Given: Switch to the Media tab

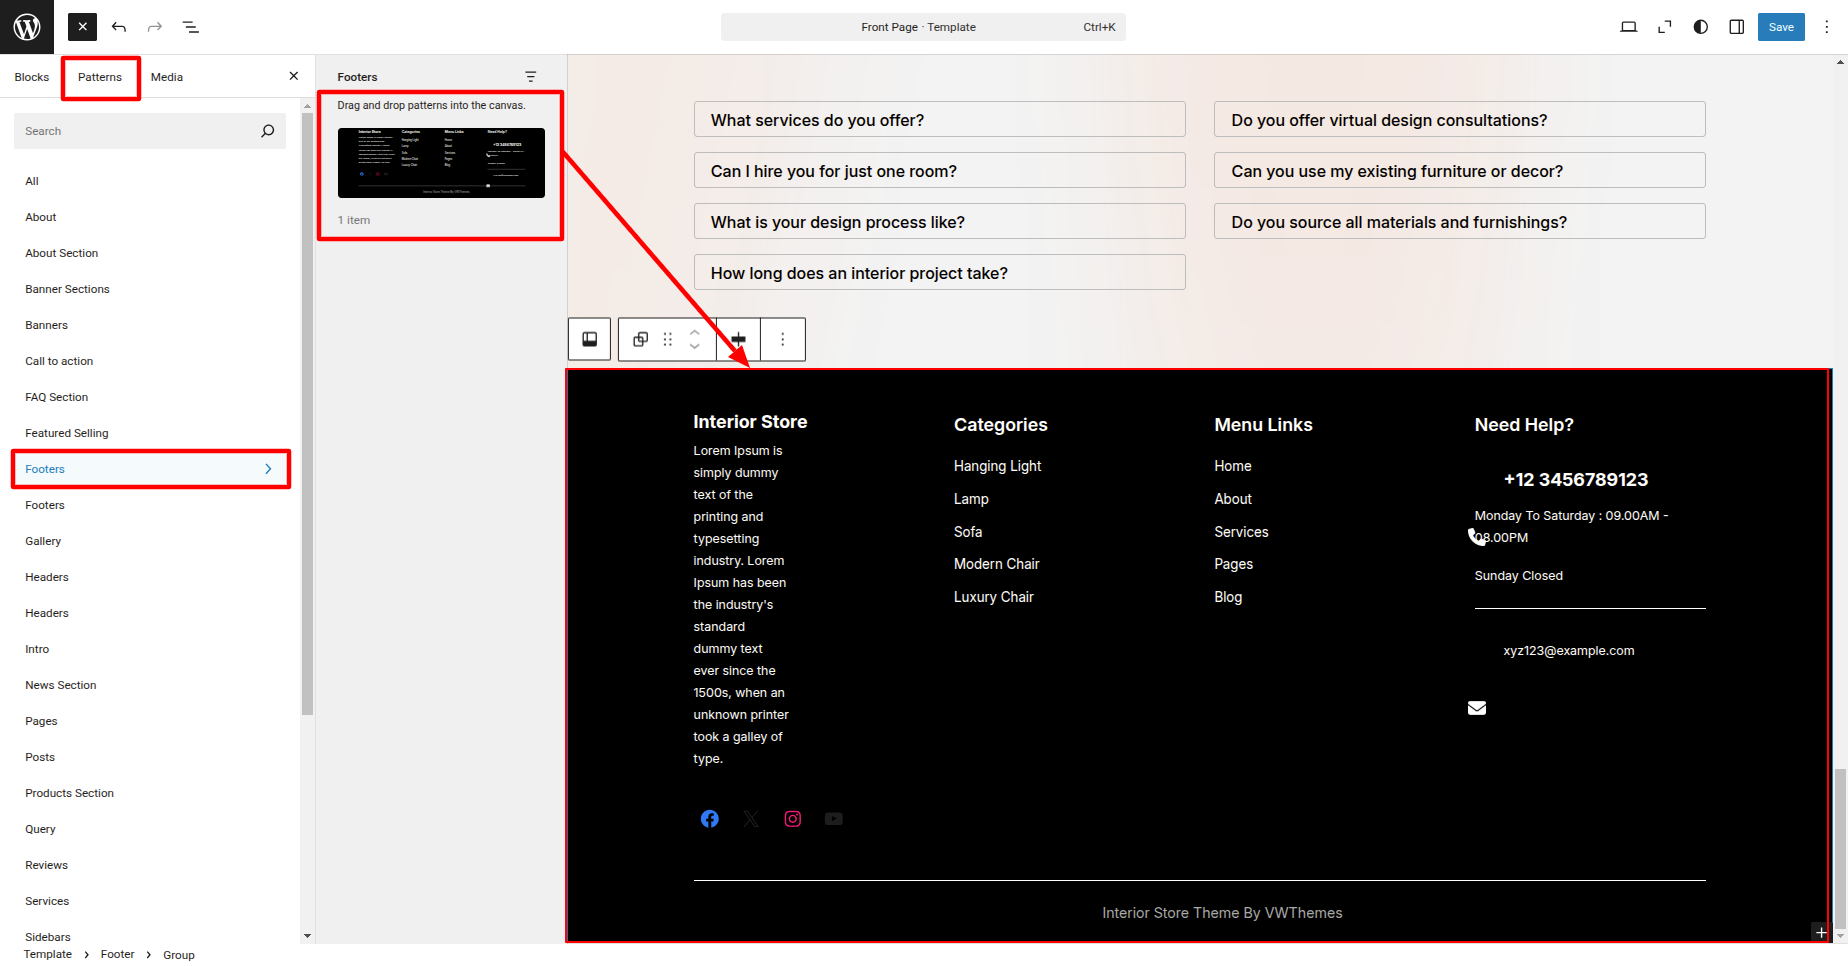Looking at the screenshot, I should tap(167, 77).
